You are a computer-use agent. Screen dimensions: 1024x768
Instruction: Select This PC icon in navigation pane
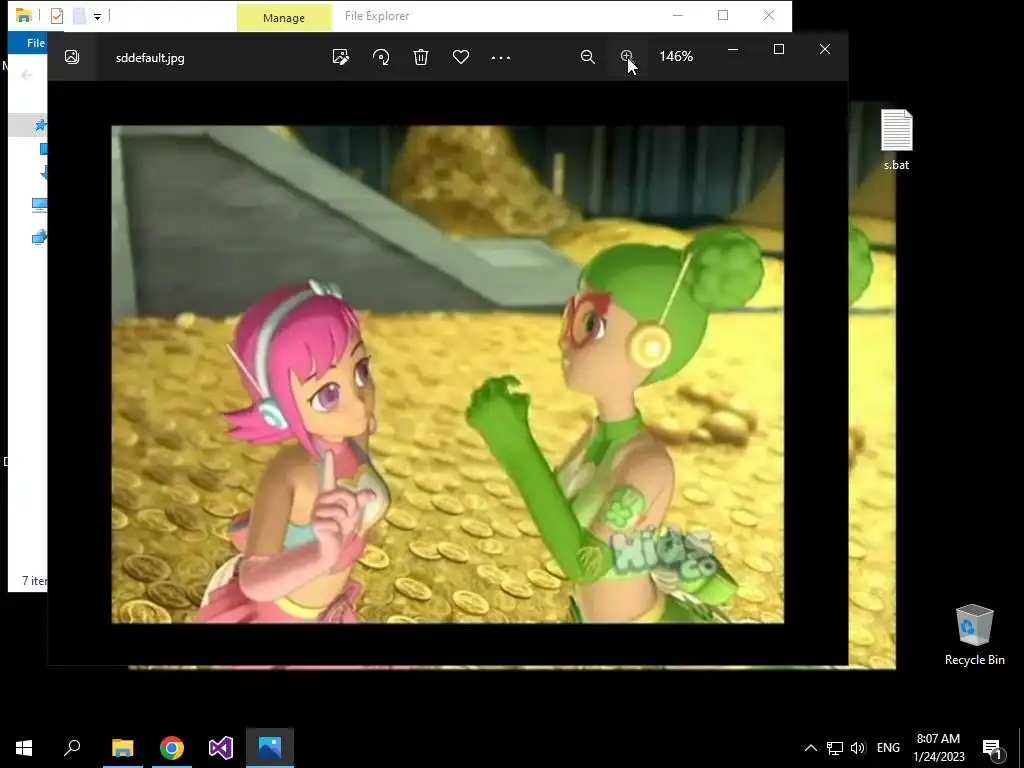(39, 205)
